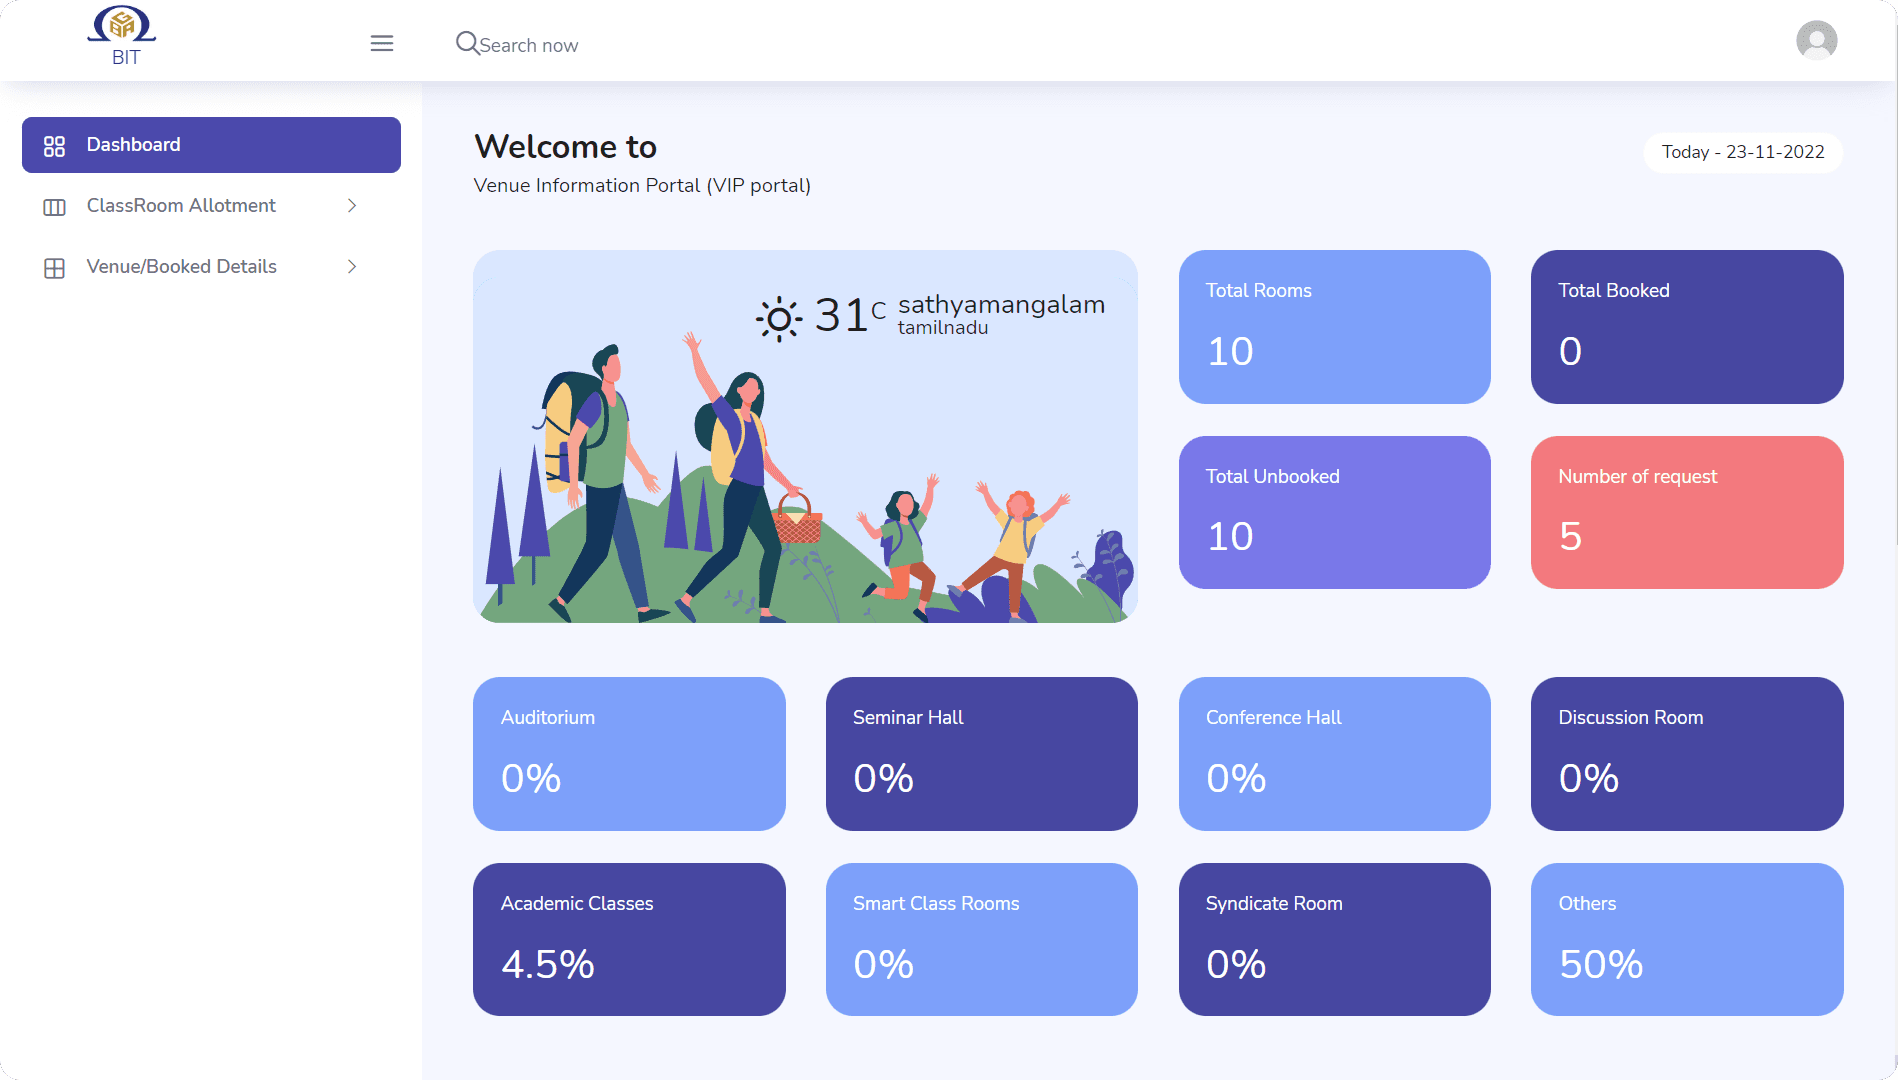Select the Auditorium usage card
Image resolution: width=1898 pixels, height=1080 pixels.
point(629,754)
